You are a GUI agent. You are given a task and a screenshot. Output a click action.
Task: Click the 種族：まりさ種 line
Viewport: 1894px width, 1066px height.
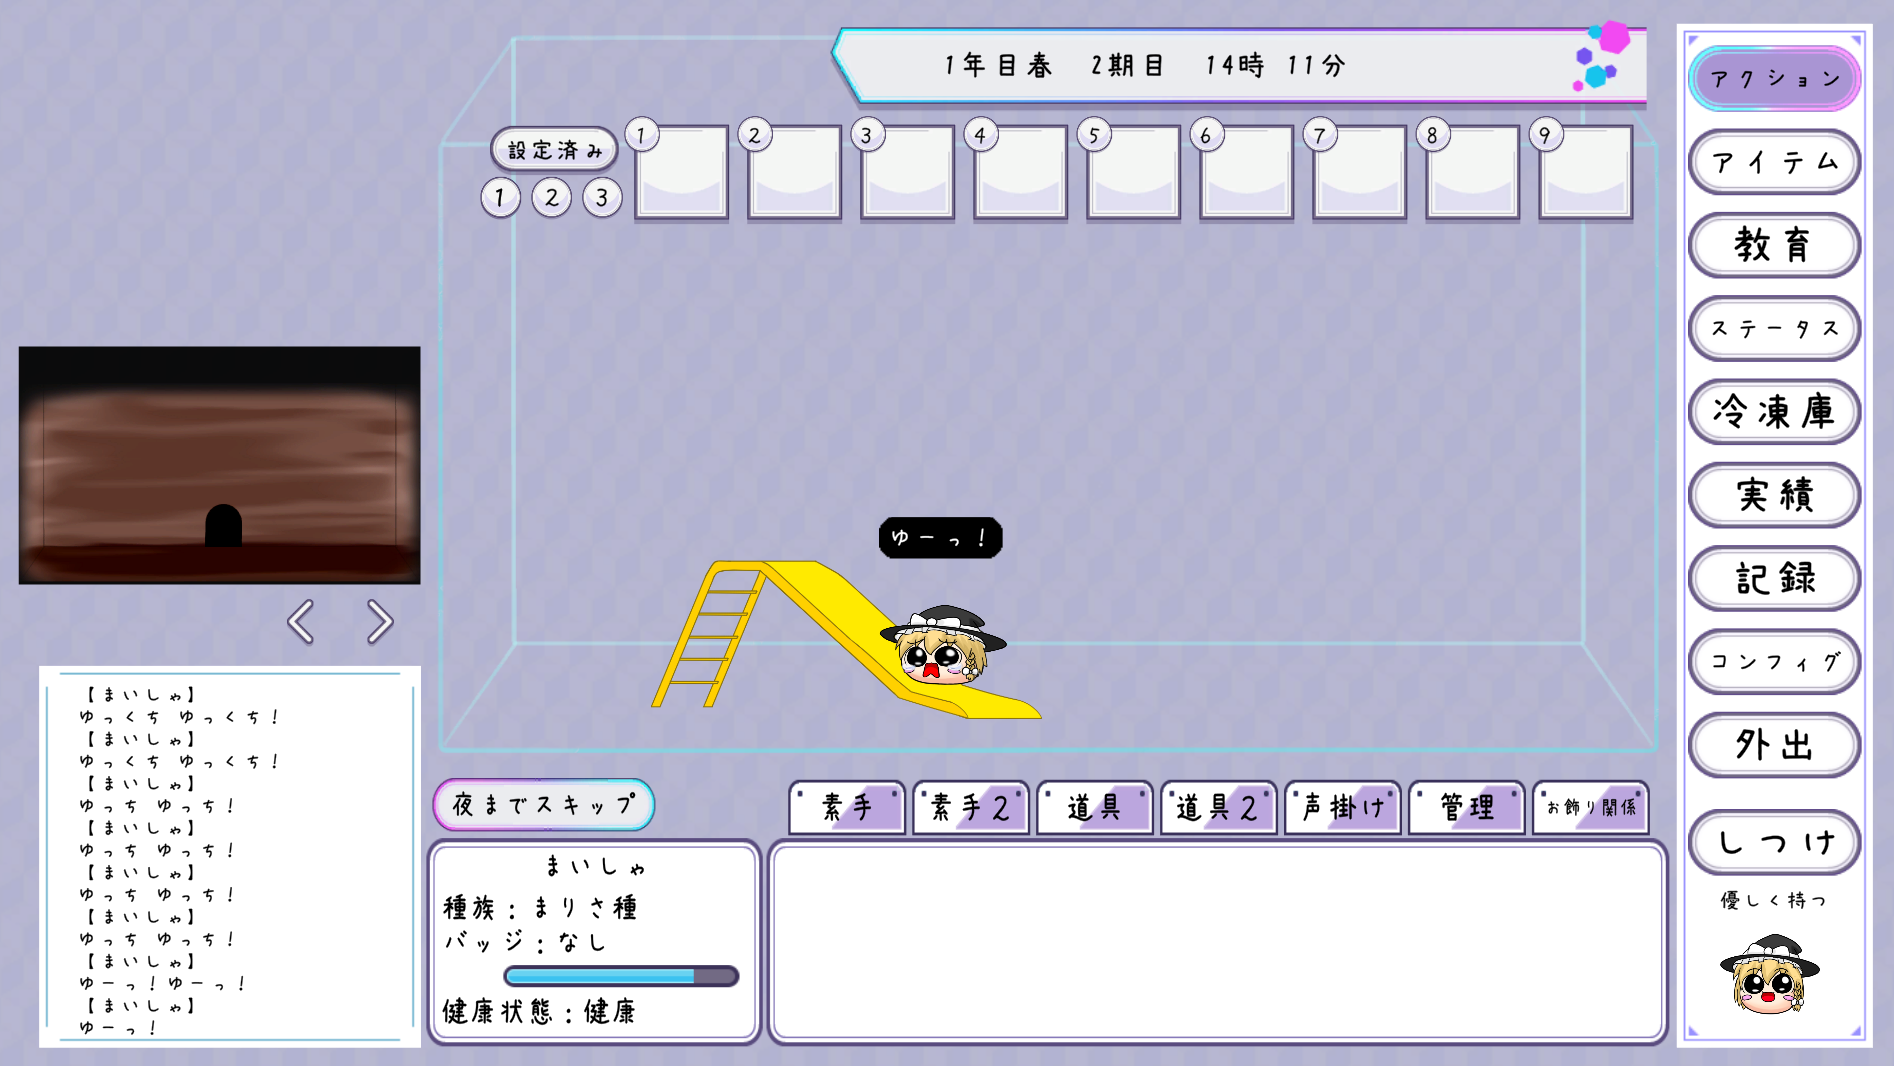point(540,908)
